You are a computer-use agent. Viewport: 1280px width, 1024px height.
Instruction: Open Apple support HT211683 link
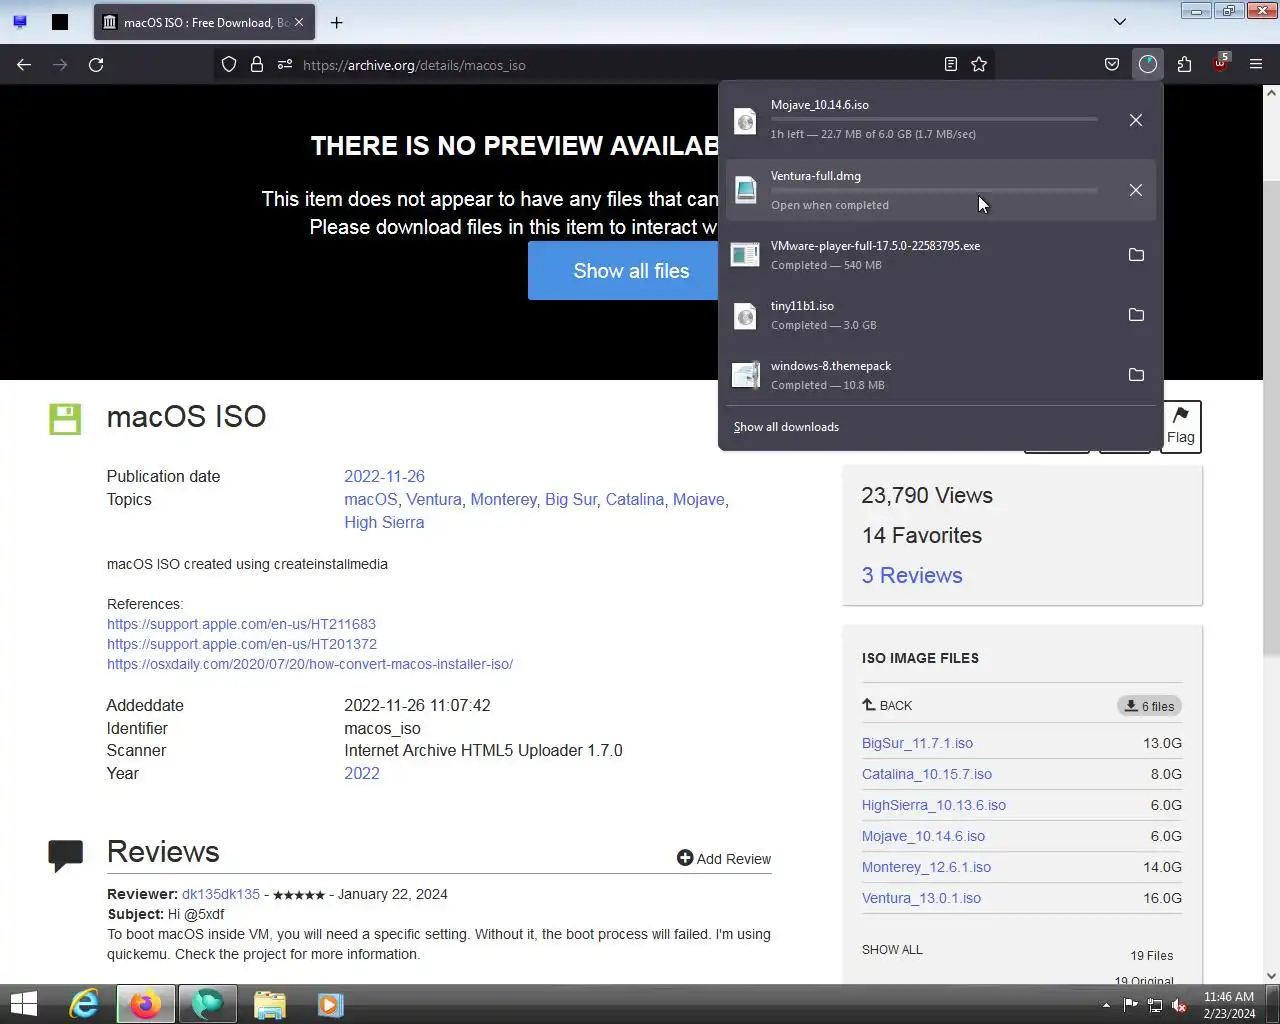(241, 624)
